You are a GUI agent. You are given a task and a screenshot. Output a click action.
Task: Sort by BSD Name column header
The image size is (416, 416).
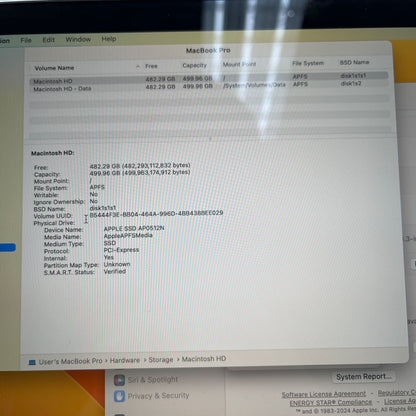coord(354,62)
